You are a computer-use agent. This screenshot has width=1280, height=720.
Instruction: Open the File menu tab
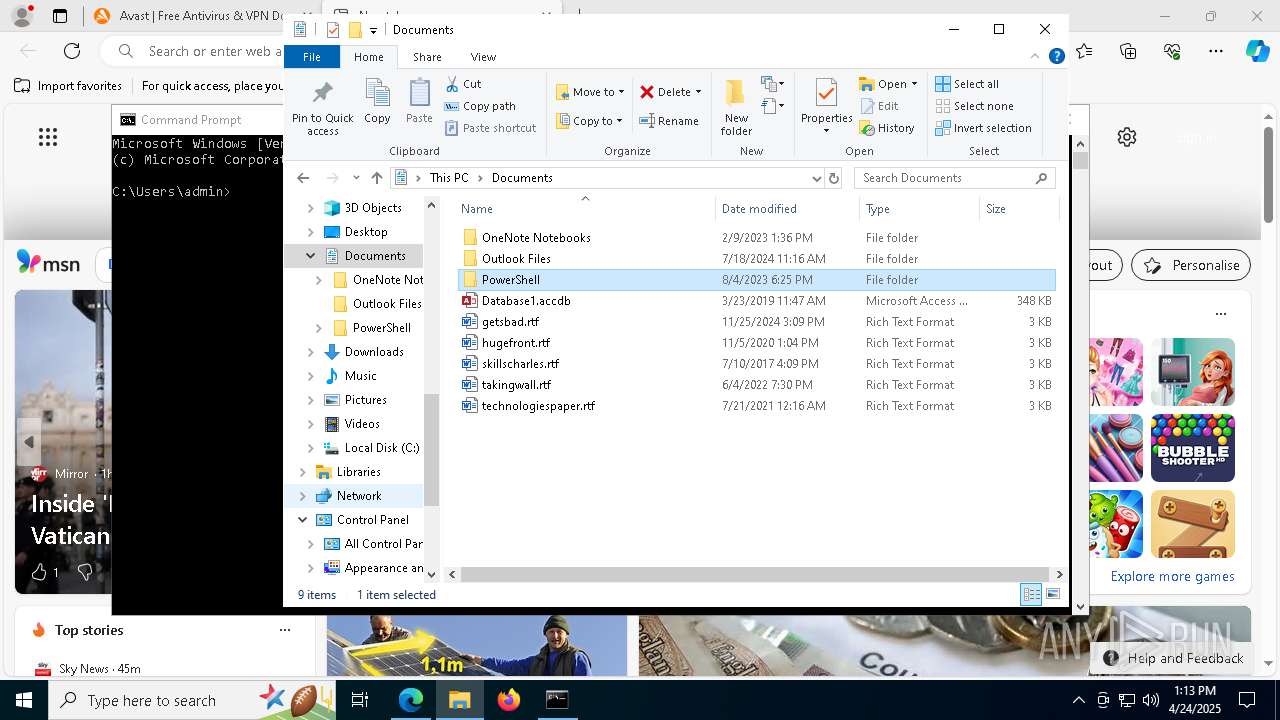pyautogui.click(x=312, y=57)
